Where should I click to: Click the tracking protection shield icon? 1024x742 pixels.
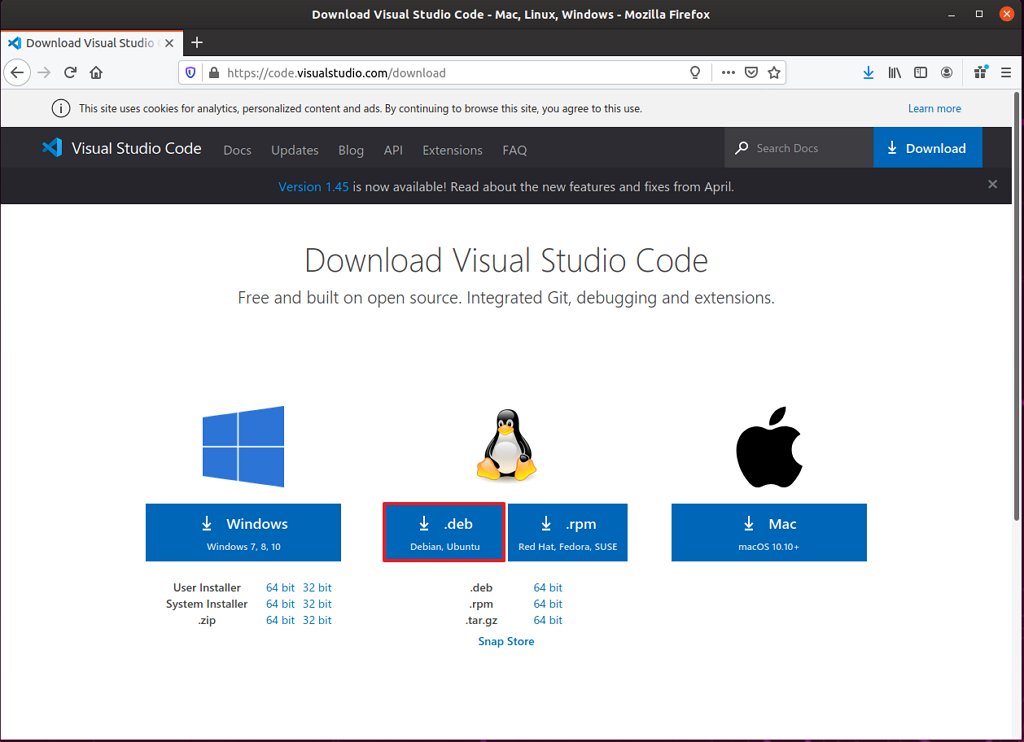190,73
